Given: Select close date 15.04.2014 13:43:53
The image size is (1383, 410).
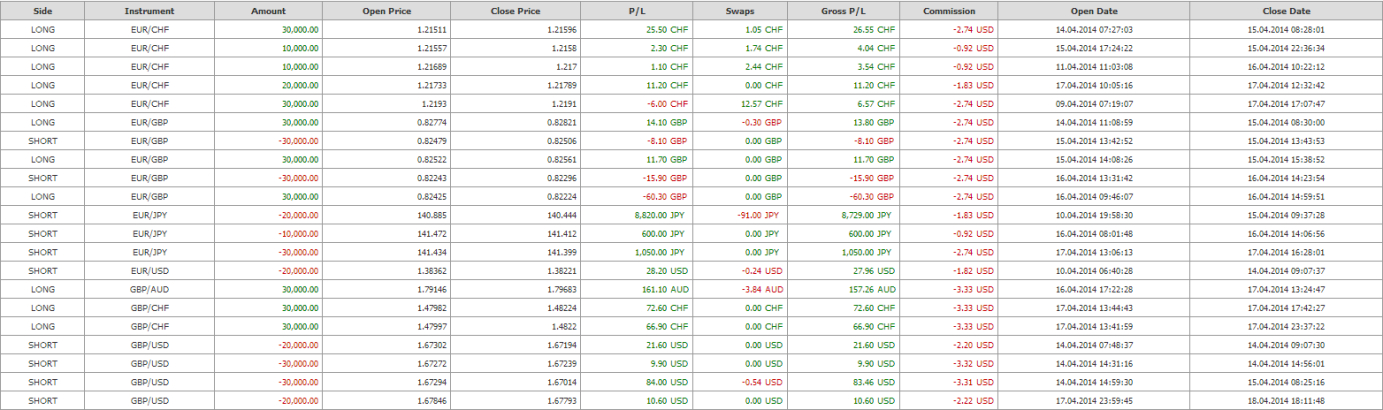Looking at the screenshot, I should [1286, 141].
